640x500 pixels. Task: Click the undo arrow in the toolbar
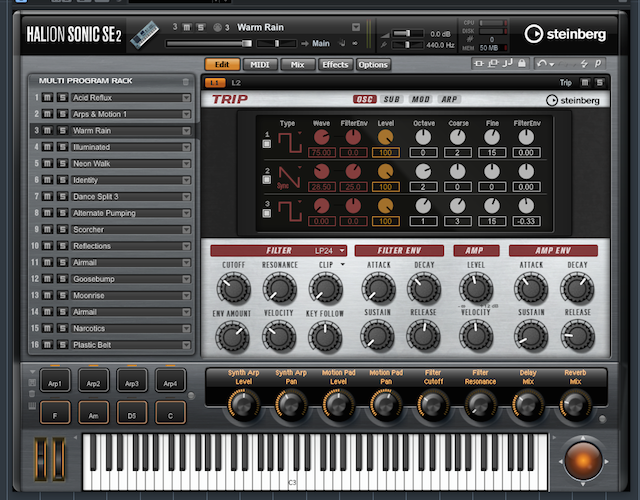(541, 64)
